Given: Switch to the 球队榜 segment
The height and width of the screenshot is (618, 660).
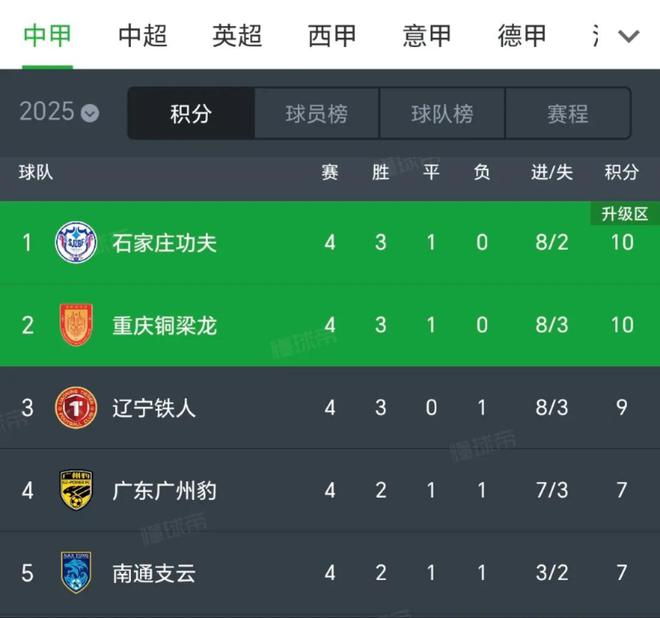Looking at the screenshot, I should click(x=442, y=113).
